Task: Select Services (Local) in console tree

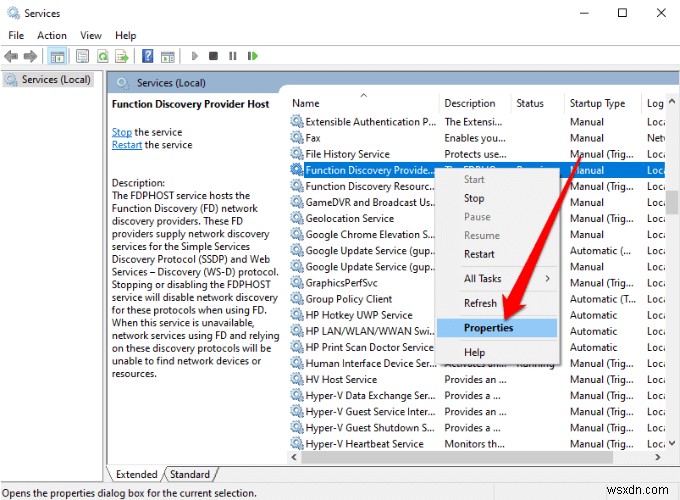Action: coord(48,80)
